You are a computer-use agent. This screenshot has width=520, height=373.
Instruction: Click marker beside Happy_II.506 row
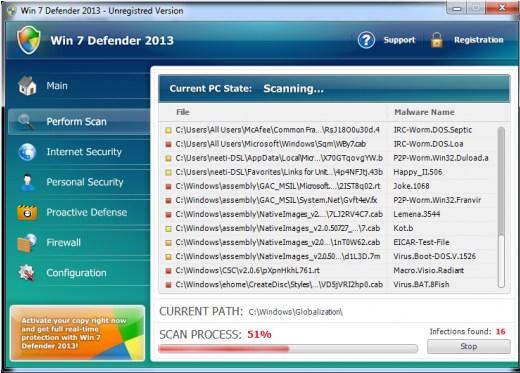pyautogui.click(x=168, y=172)
